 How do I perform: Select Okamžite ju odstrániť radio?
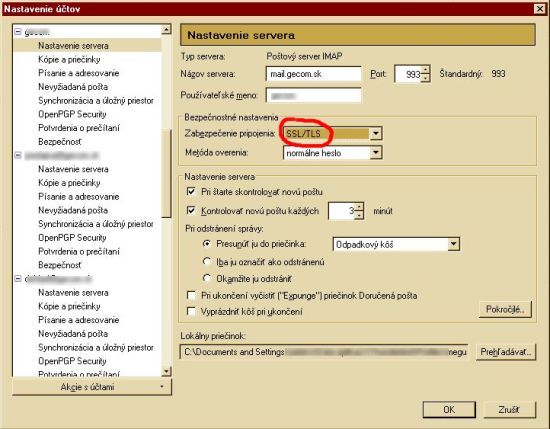pos(207,279)
